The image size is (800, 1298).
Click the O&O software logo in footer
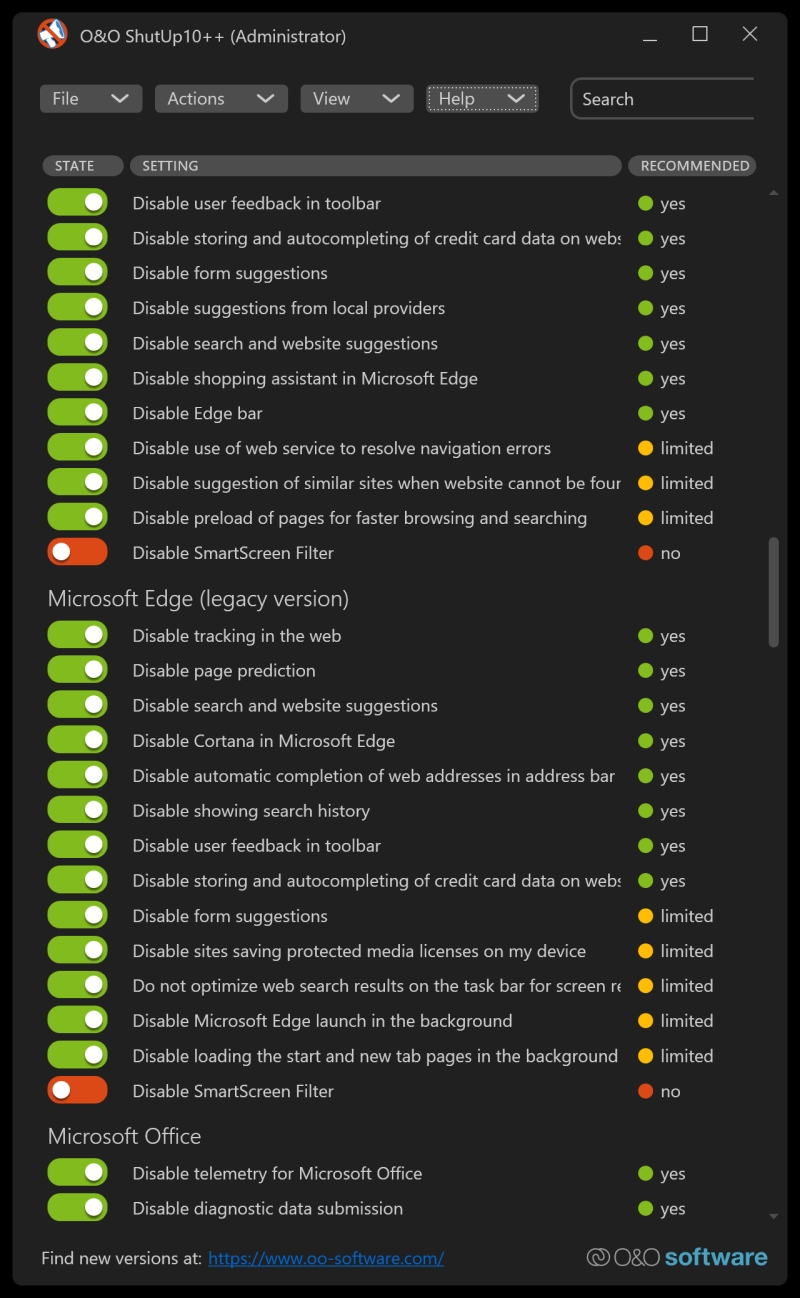[x=677, y=1257]
